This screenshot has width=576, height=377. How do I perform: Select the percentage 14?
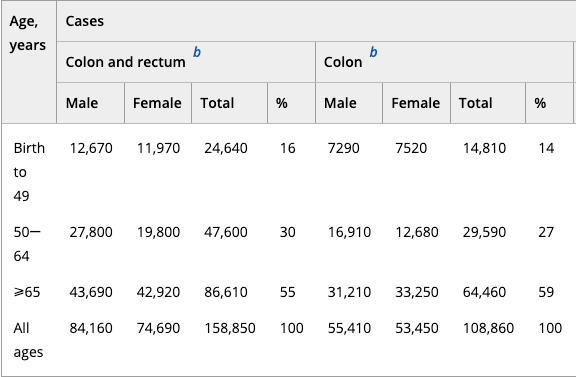(x=546, y=148)
